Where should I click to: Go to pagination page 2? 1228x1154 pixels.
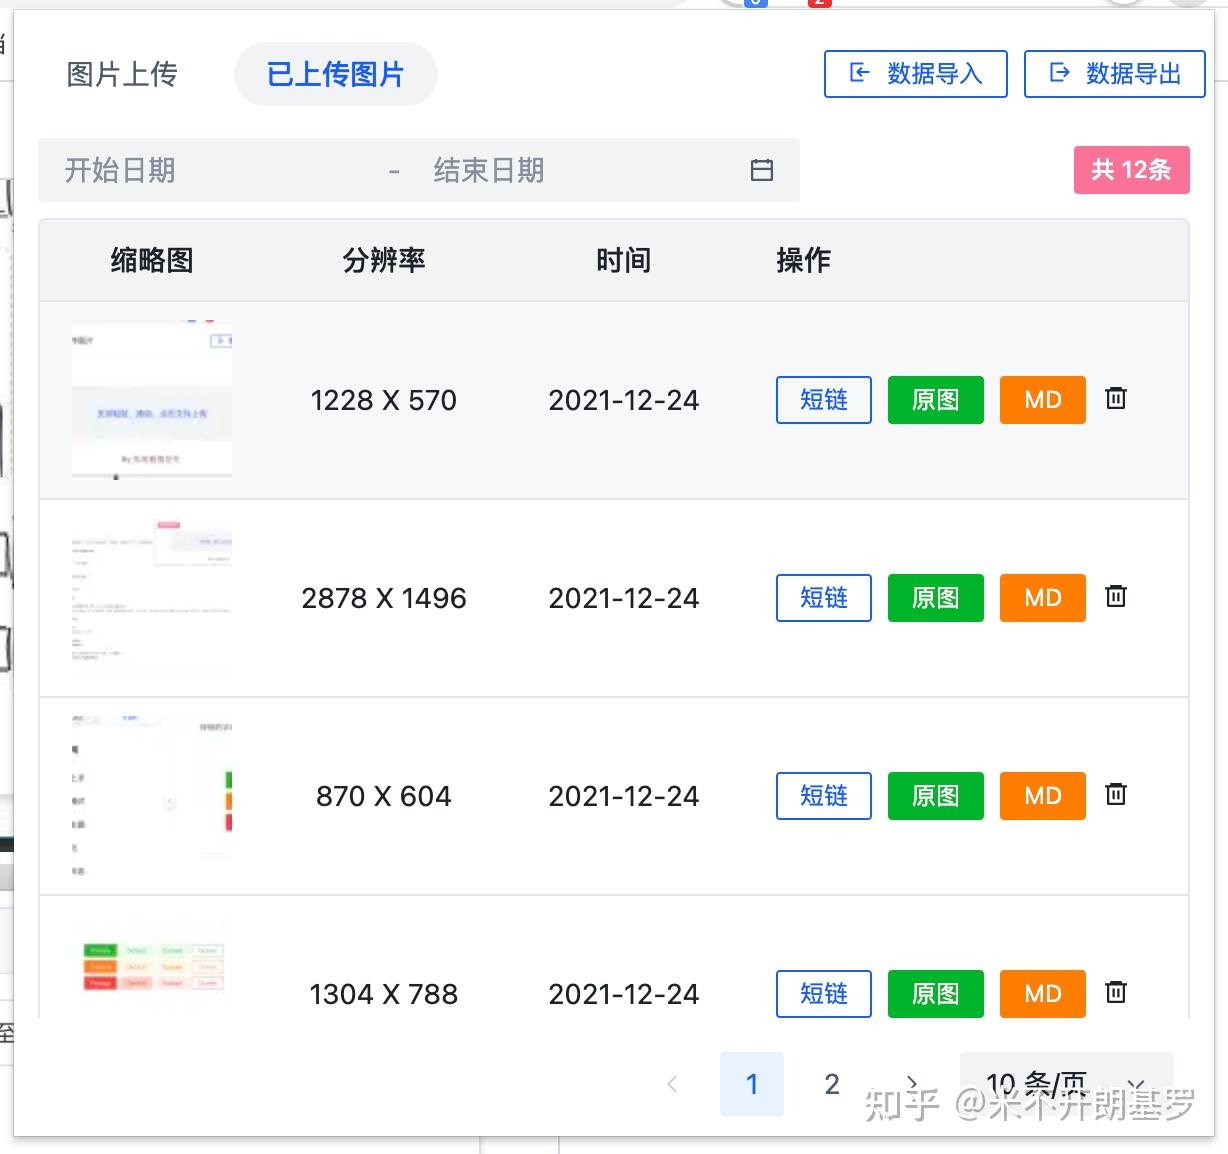[x=832, y=1084]
